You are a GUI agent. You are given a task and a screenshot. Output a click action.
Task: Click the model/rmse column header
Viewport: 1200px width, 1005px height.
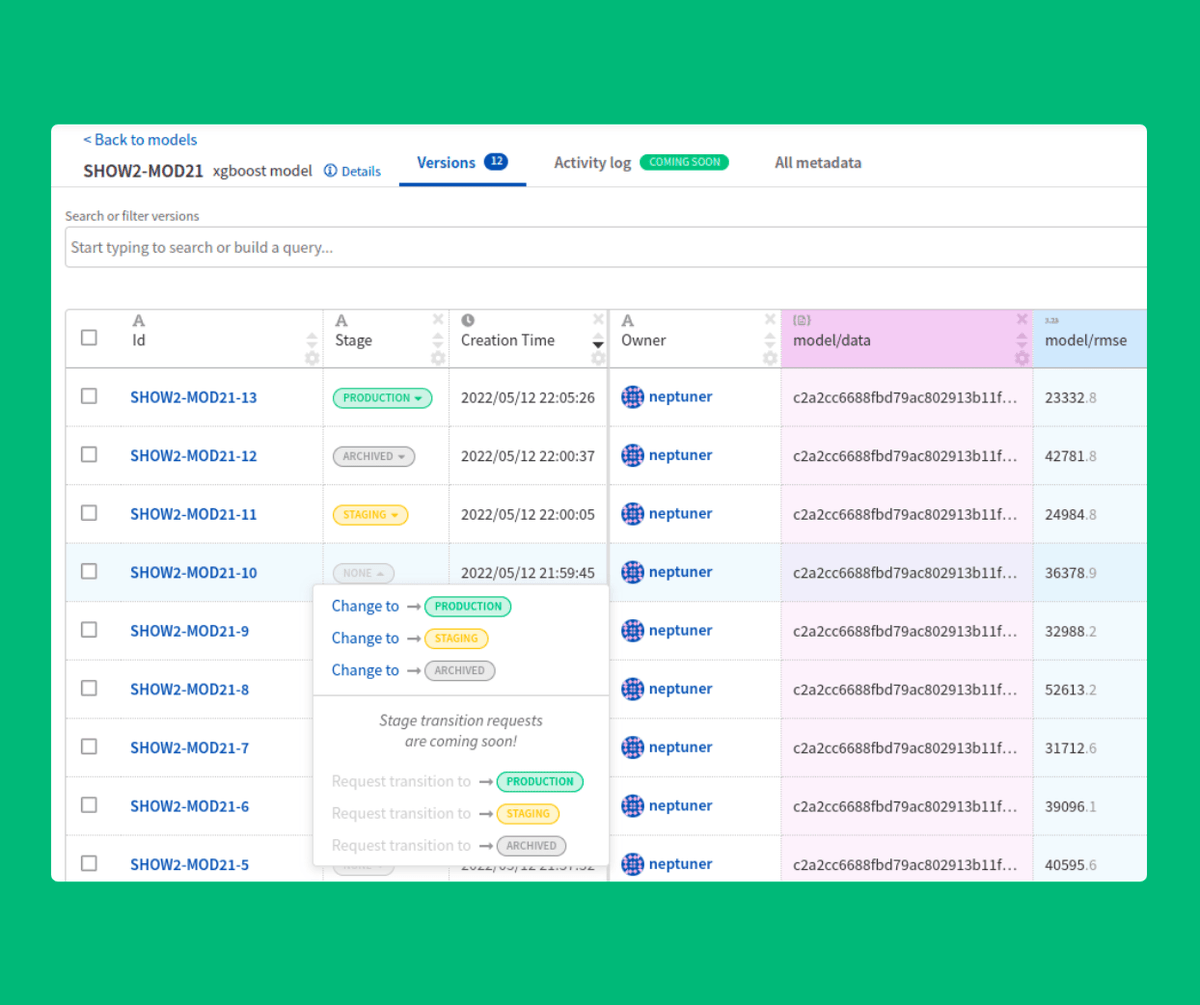point(1090,338)
